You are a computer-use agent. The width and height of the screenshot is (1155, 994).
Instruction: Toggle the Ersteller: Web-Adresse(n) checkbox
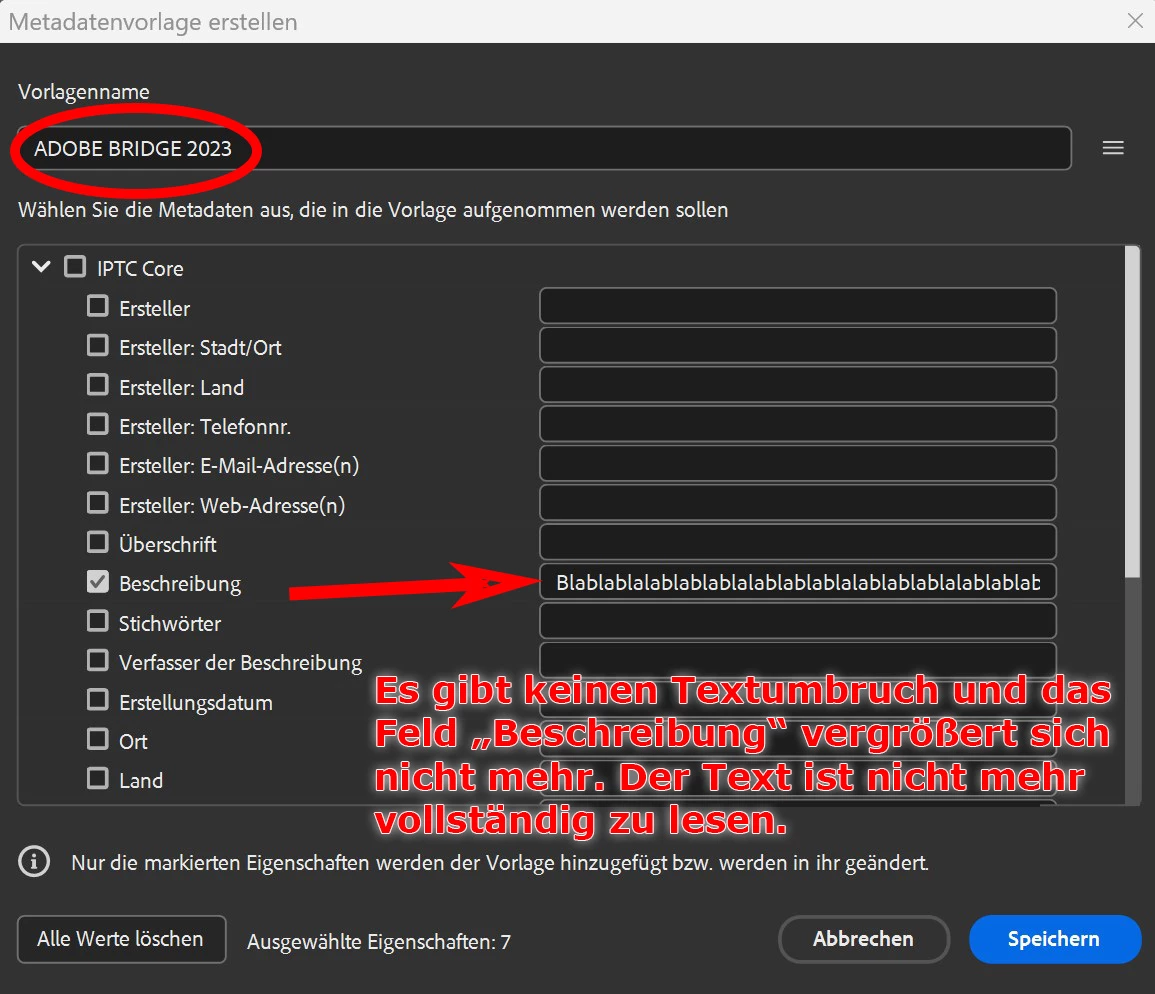point(97,503)
